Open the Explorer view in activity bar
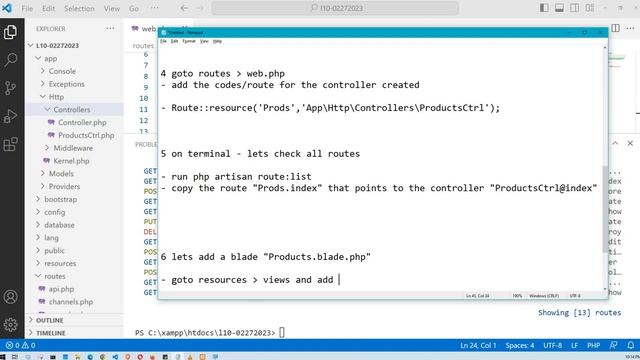 coord(11,32)
